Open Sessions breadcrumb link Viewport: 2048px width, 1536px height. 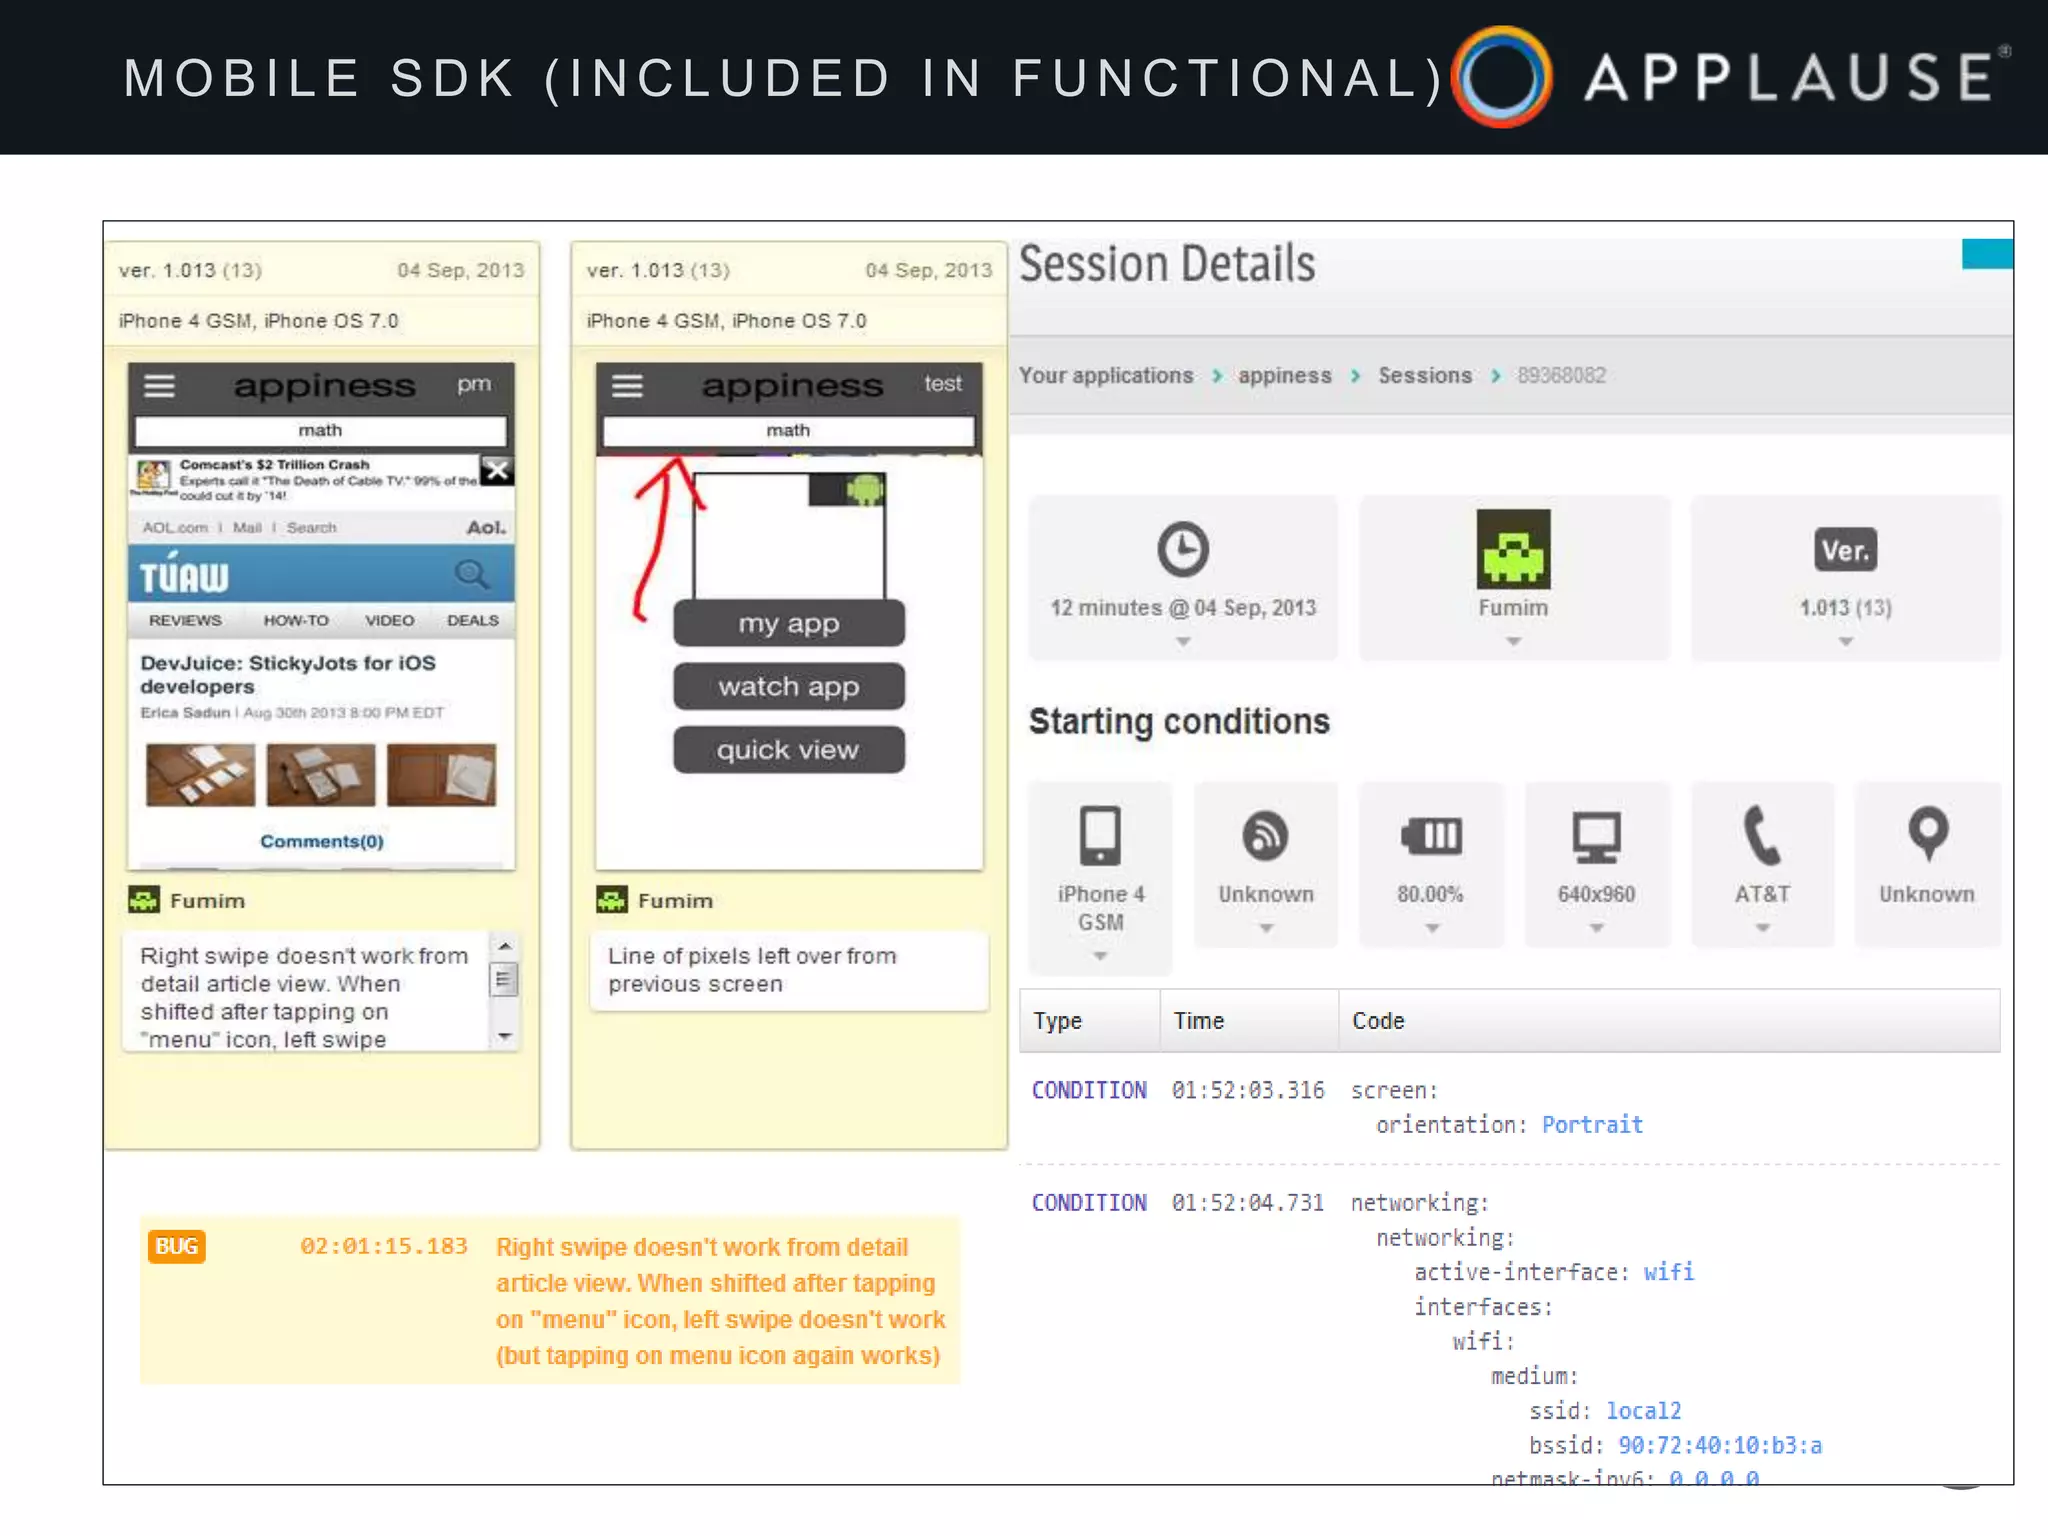click(x=1425, y=376)
